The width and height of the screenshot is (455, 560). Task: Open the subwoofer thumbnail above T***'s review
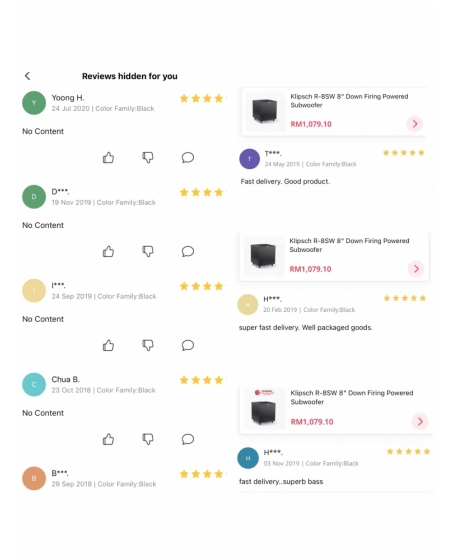pyautogui.click(x=265, y=111)
